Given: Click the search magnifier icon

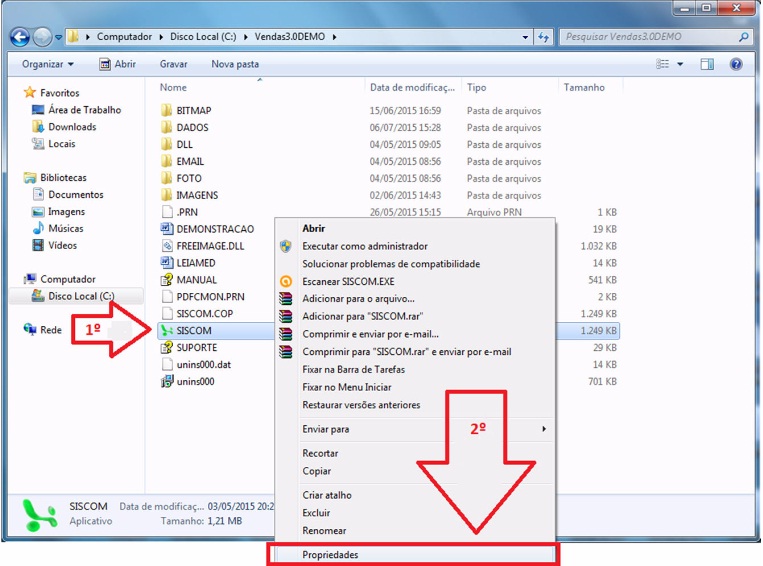Looking at the screenshot, I should pos(744,37).
